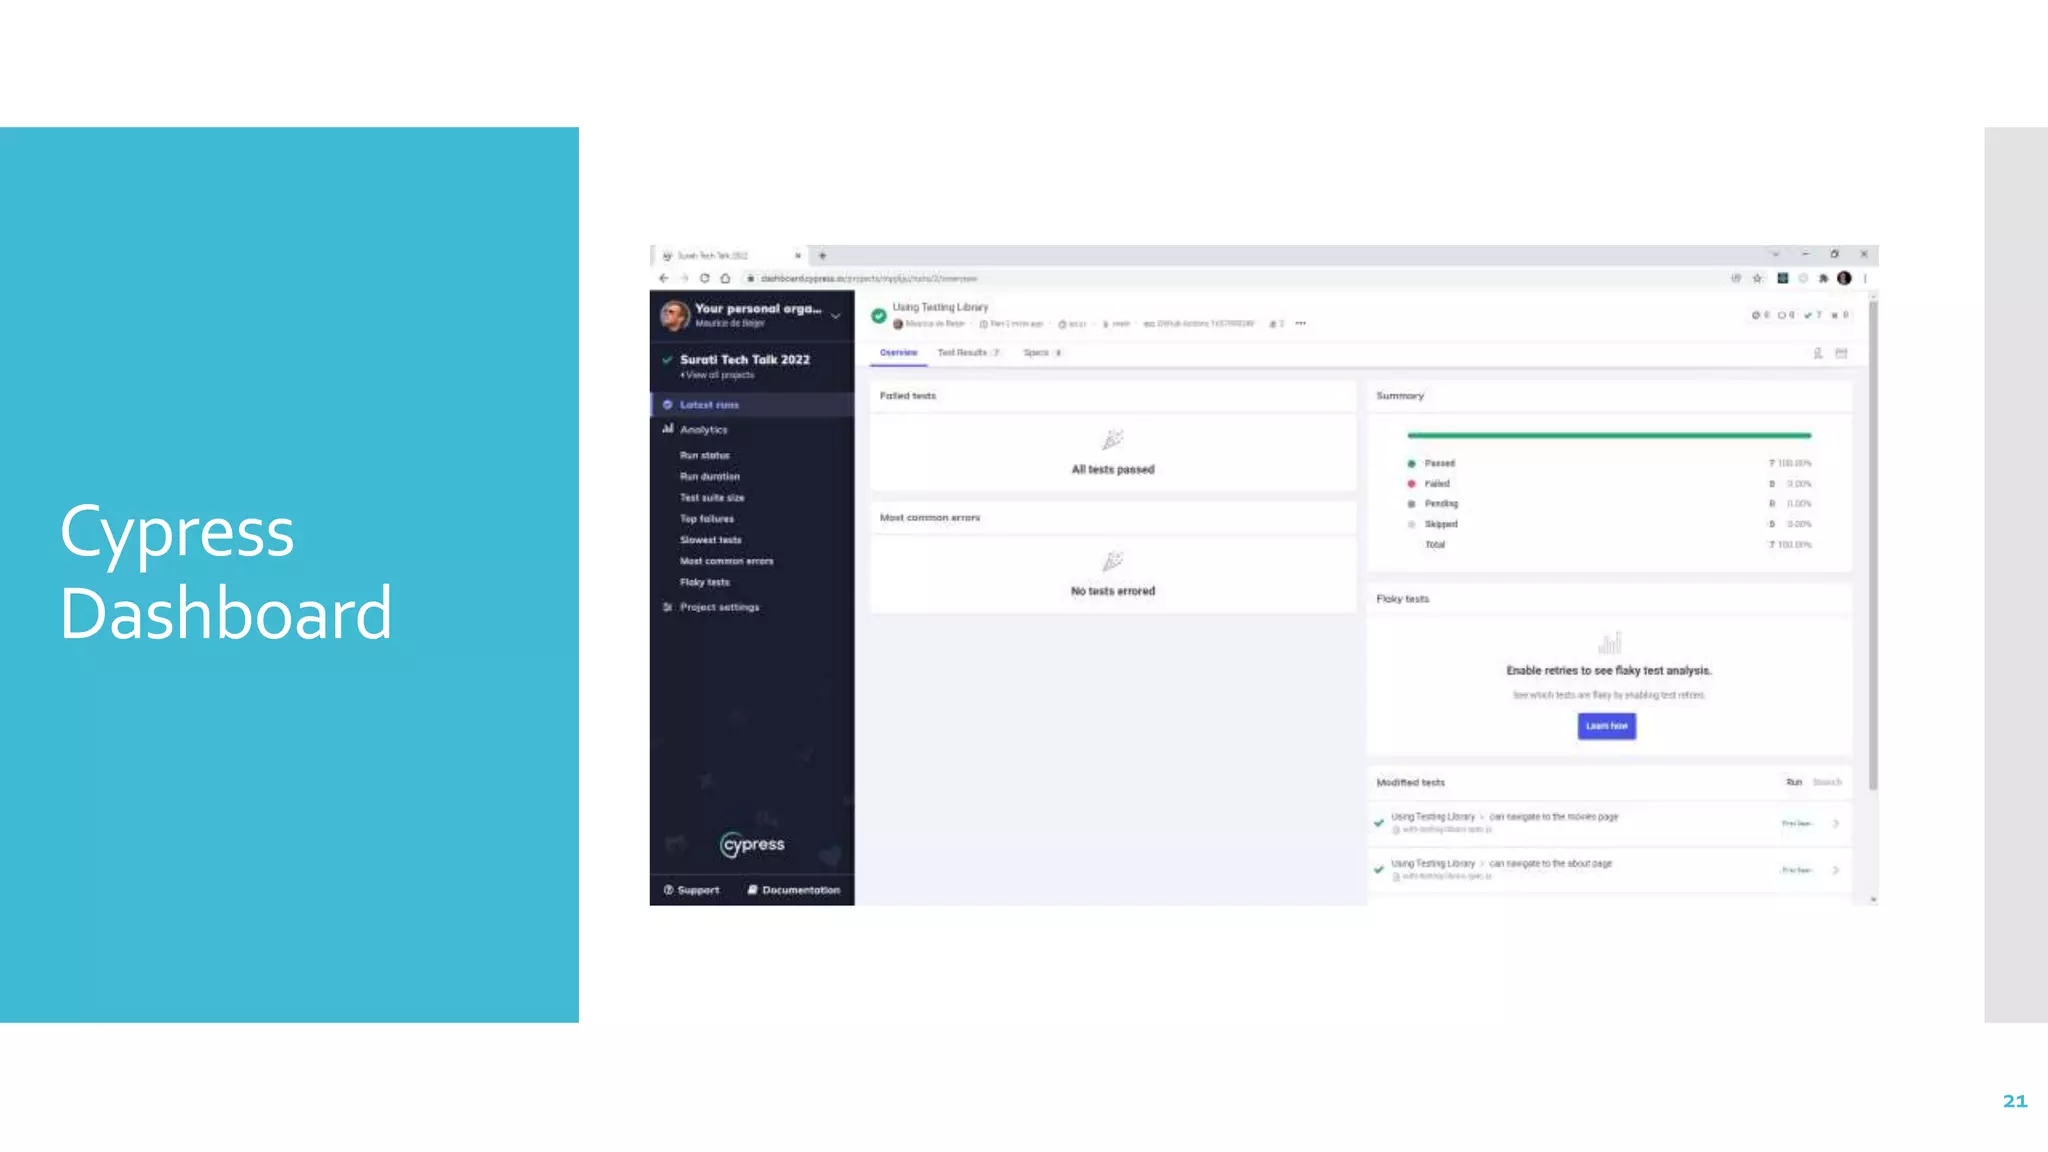Click the No tests errored message
The height and width of the screenshot is (1152, 2048).
click(1113, 592)
